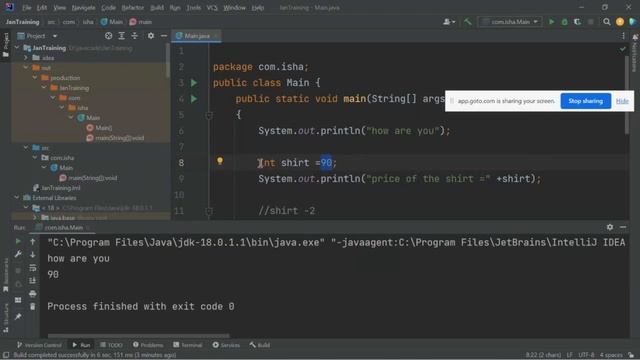Open the Refactor menu
640x360 pixels.
(x=133, y=7)
